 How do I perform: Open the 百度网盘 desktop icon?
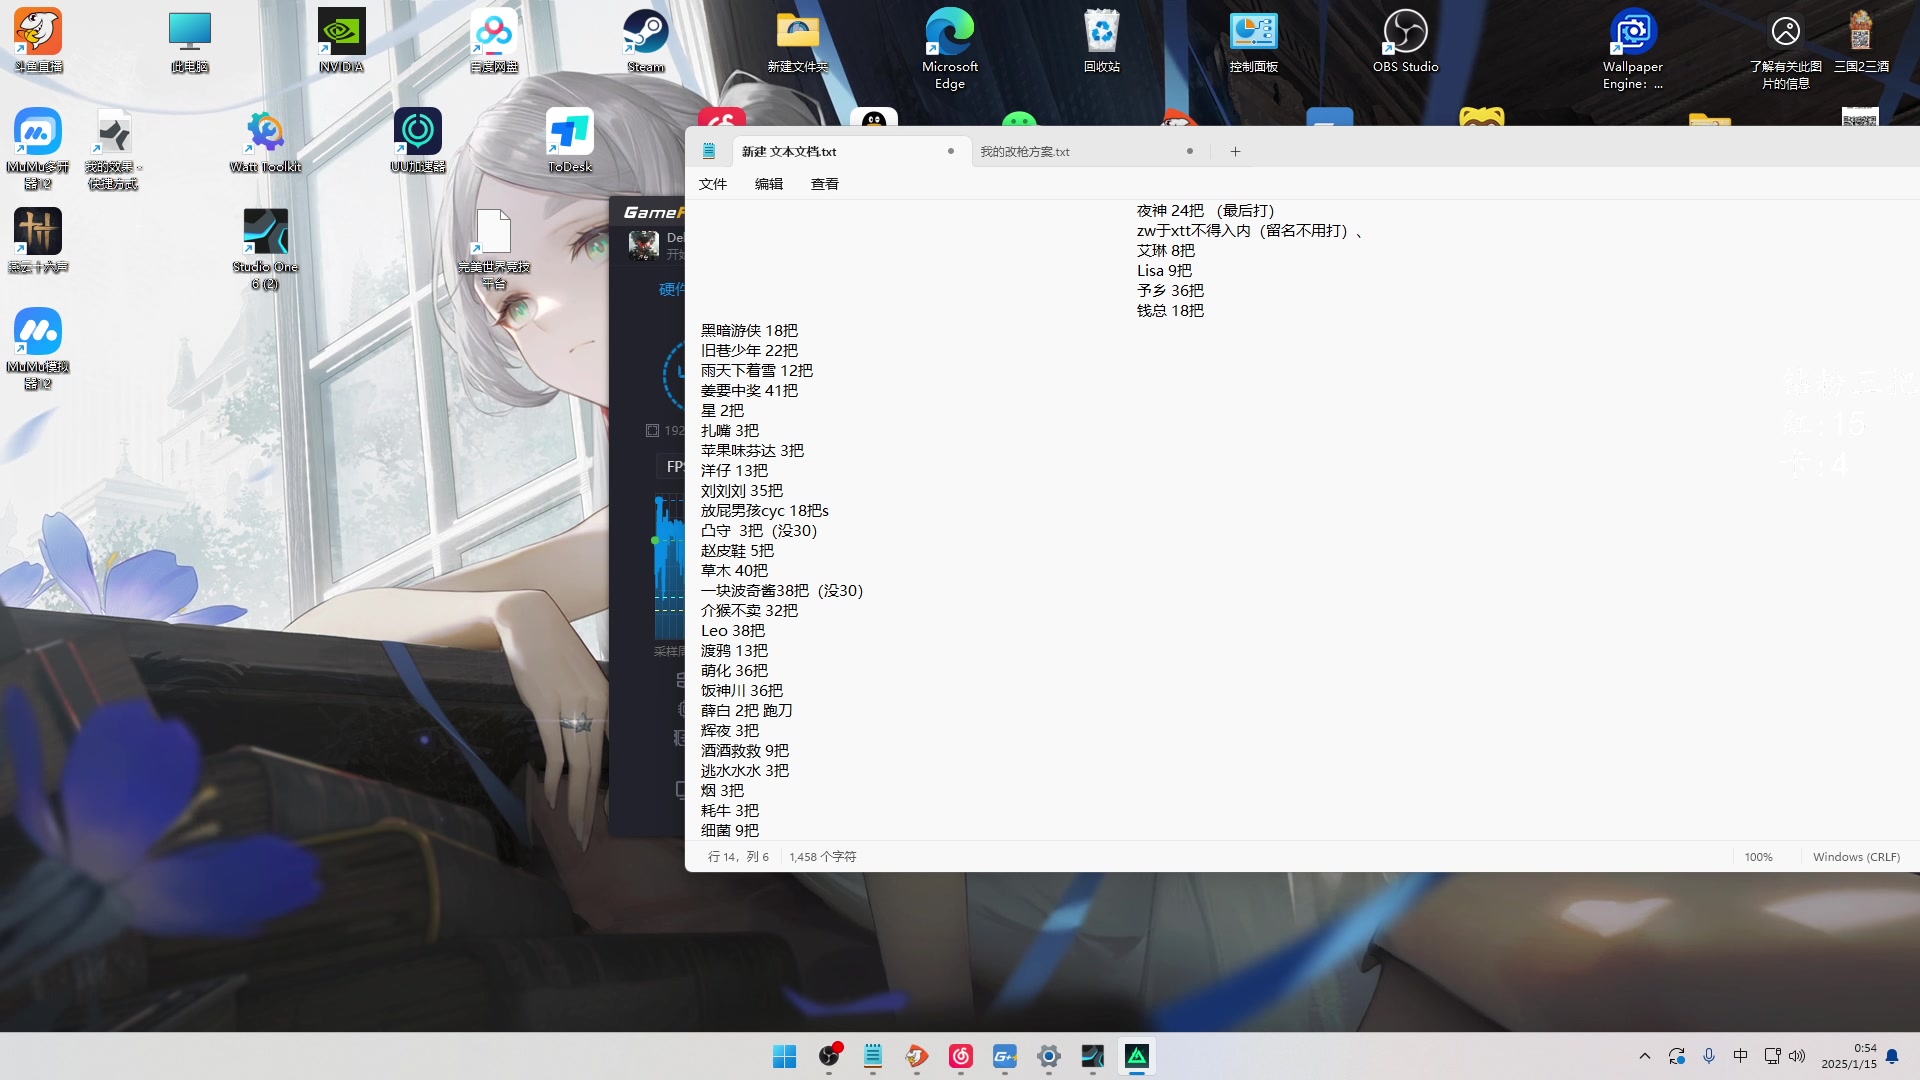[494, 40]
